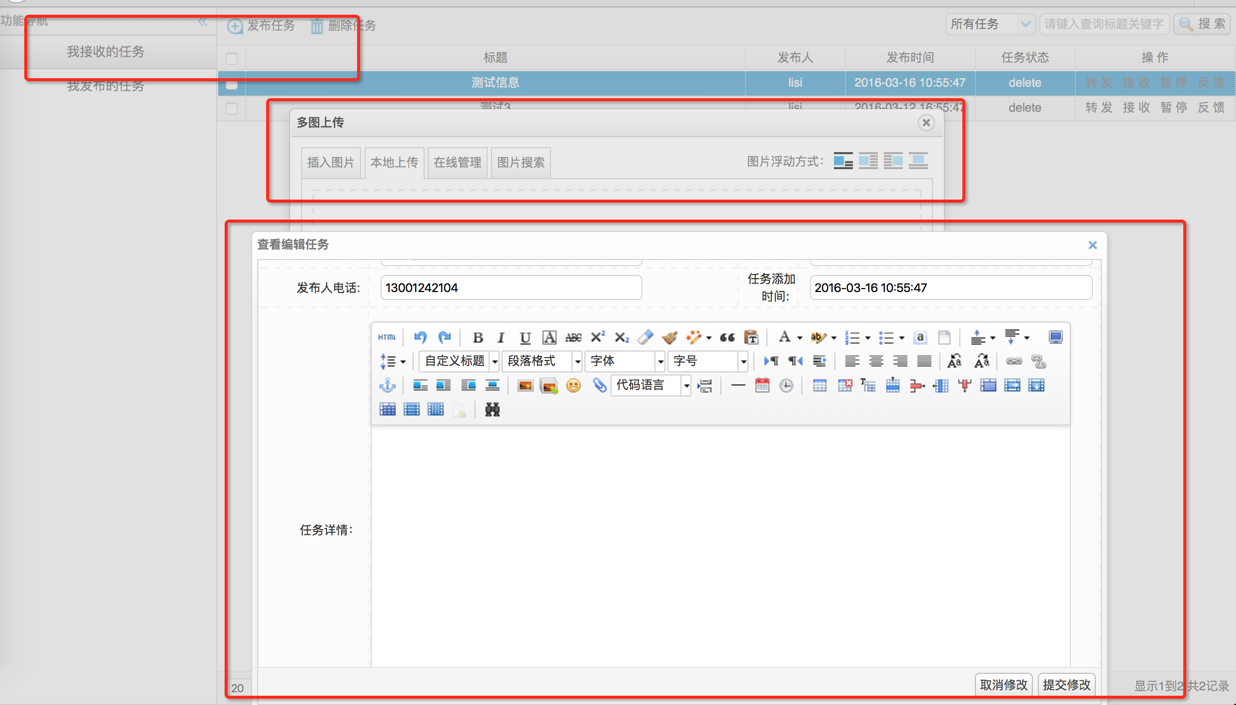Viewport: 1236px width, 705px height.
Task: Insert an anchor
Action: tap(387, 386)
